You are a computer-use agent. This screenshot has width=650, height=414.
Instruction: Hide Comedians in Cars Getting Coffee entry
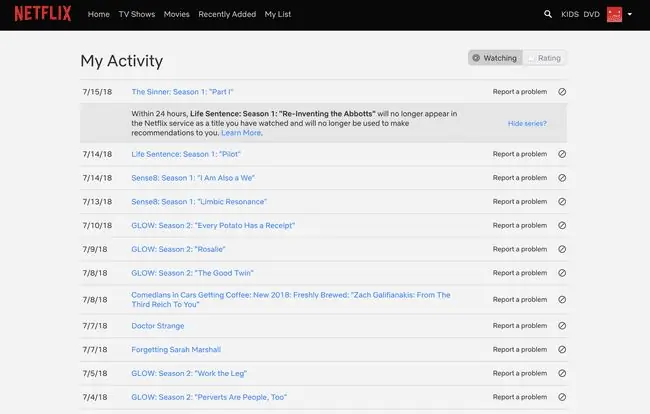pyautogui.click(x=562, y=299)
